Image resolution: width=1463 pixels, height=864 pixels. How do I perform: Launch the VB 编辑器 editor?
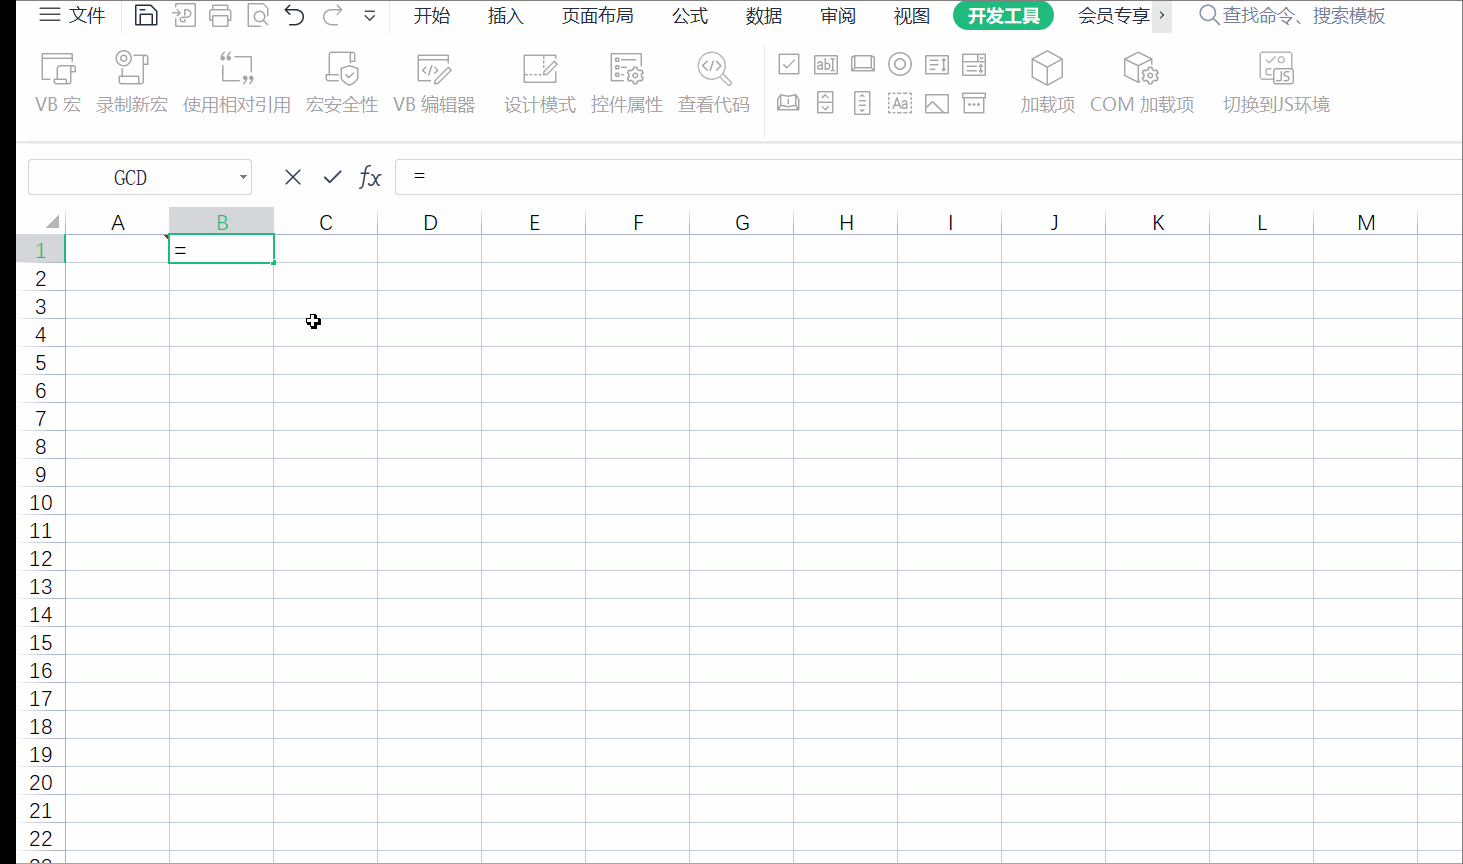pos(434,83)
